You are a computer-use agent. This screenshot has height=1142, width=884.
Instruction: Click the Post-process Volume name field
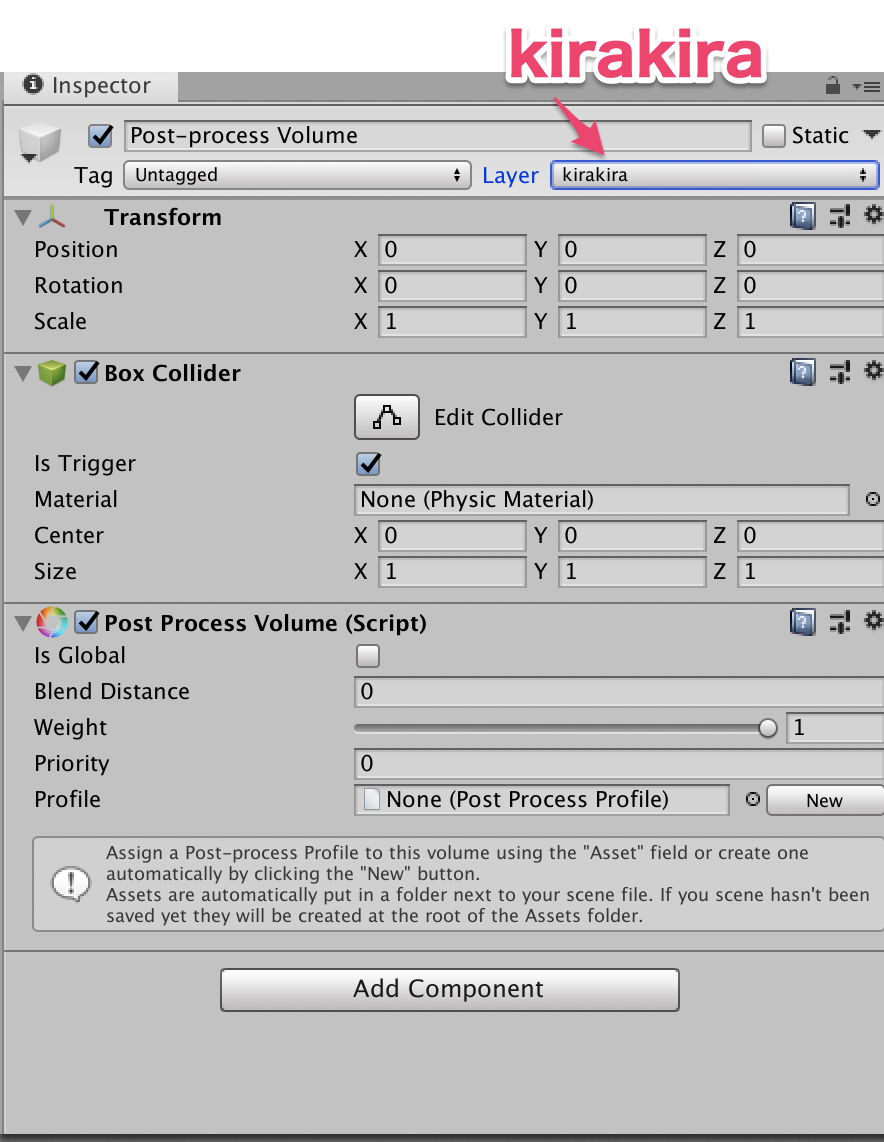(x=437, y=135)
